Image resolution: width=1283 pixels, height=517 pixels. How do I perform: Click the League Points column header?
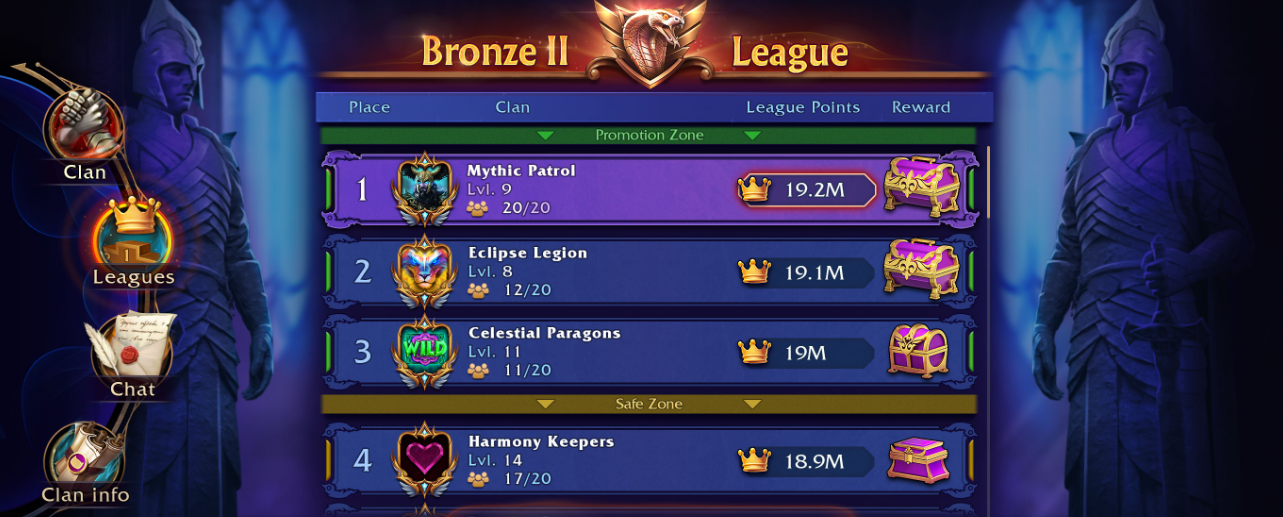803,107
